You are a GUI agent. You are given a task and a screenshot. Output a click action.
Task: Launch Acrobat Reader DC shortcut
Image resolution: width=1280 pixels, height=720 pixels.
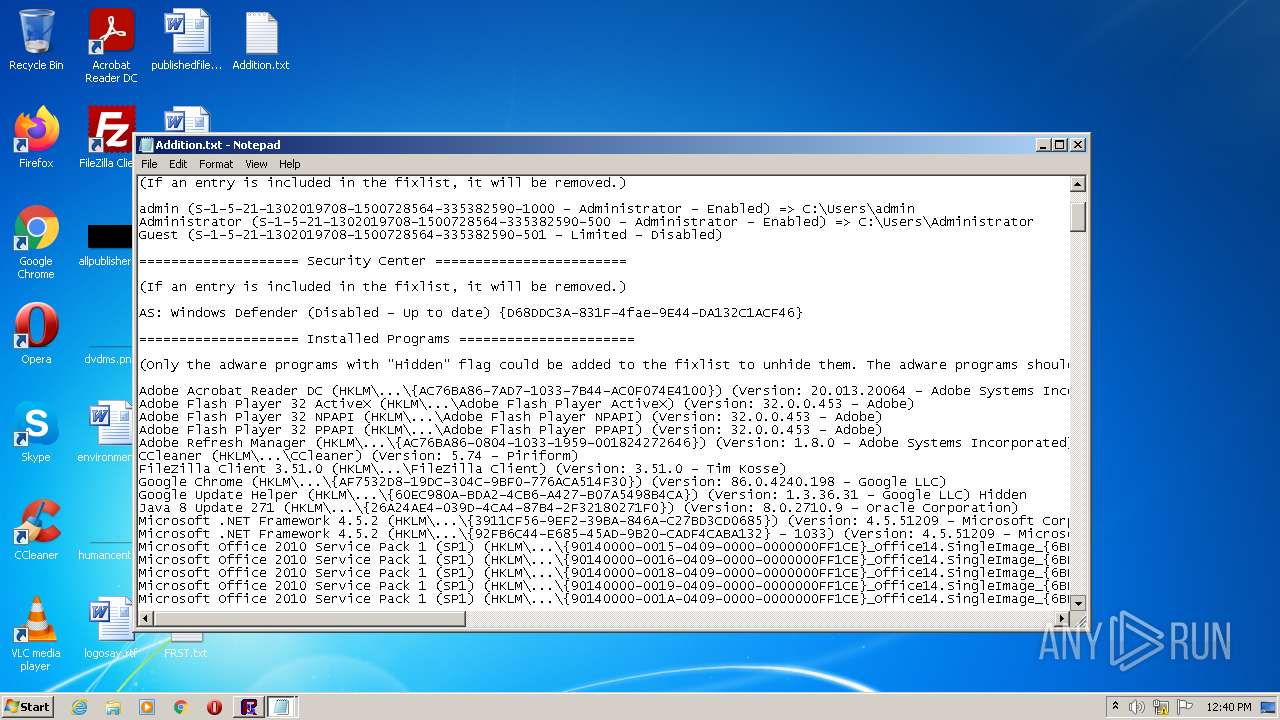[111, 46]
